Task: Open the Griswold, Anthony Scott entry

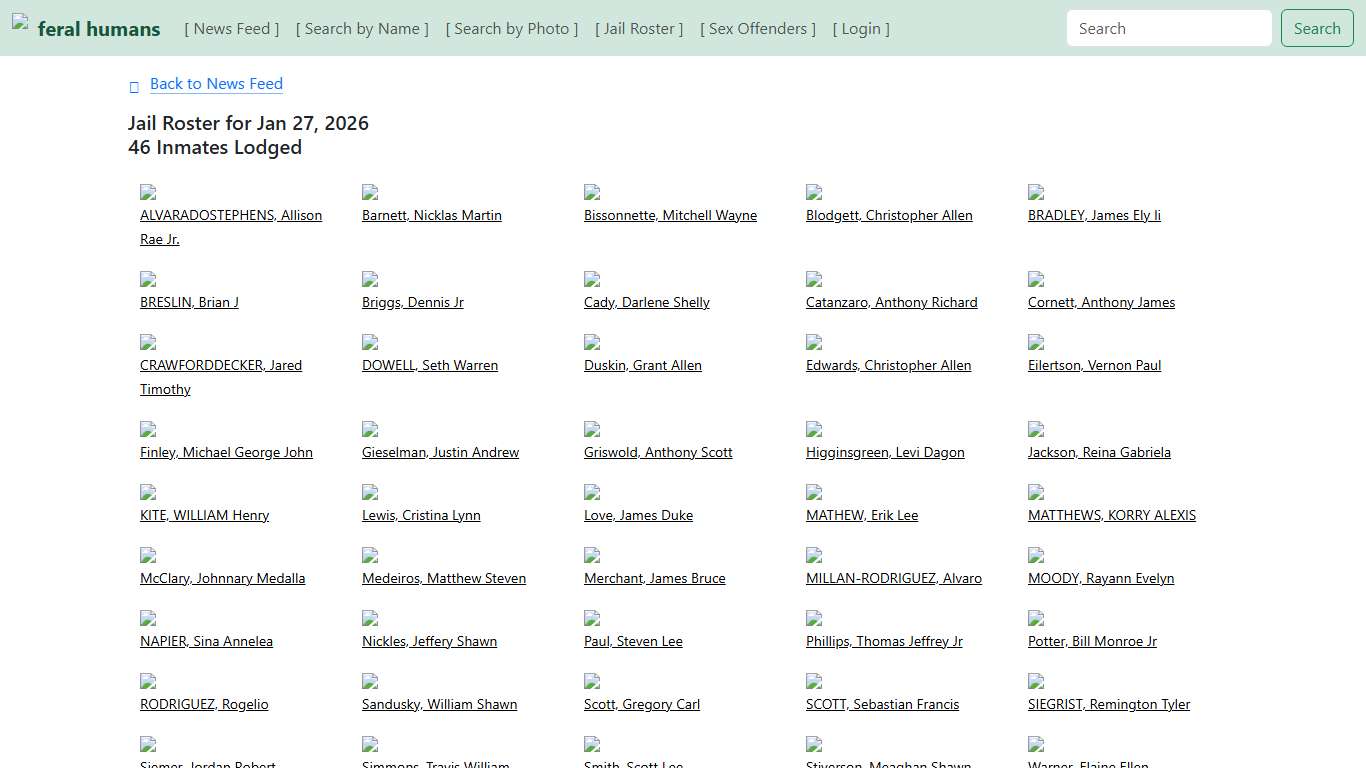Action: (658, 452)
